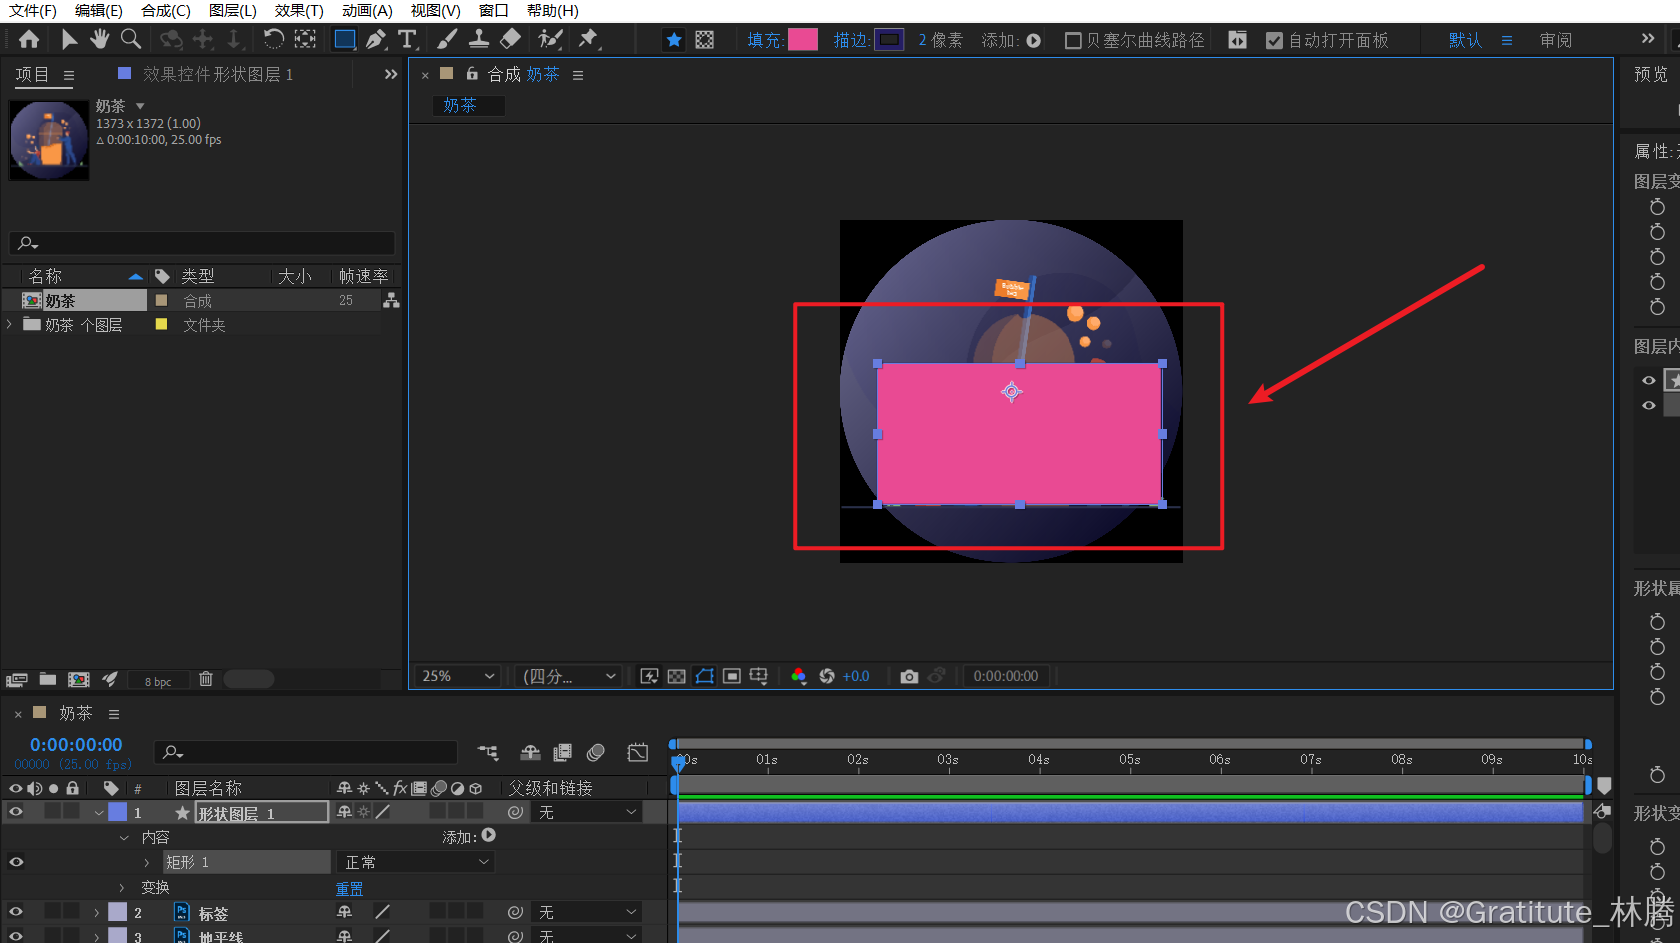Open parent dropdown for 形状图层 1
Viewport: 1680px width, 943px height.
click(587, 813)
